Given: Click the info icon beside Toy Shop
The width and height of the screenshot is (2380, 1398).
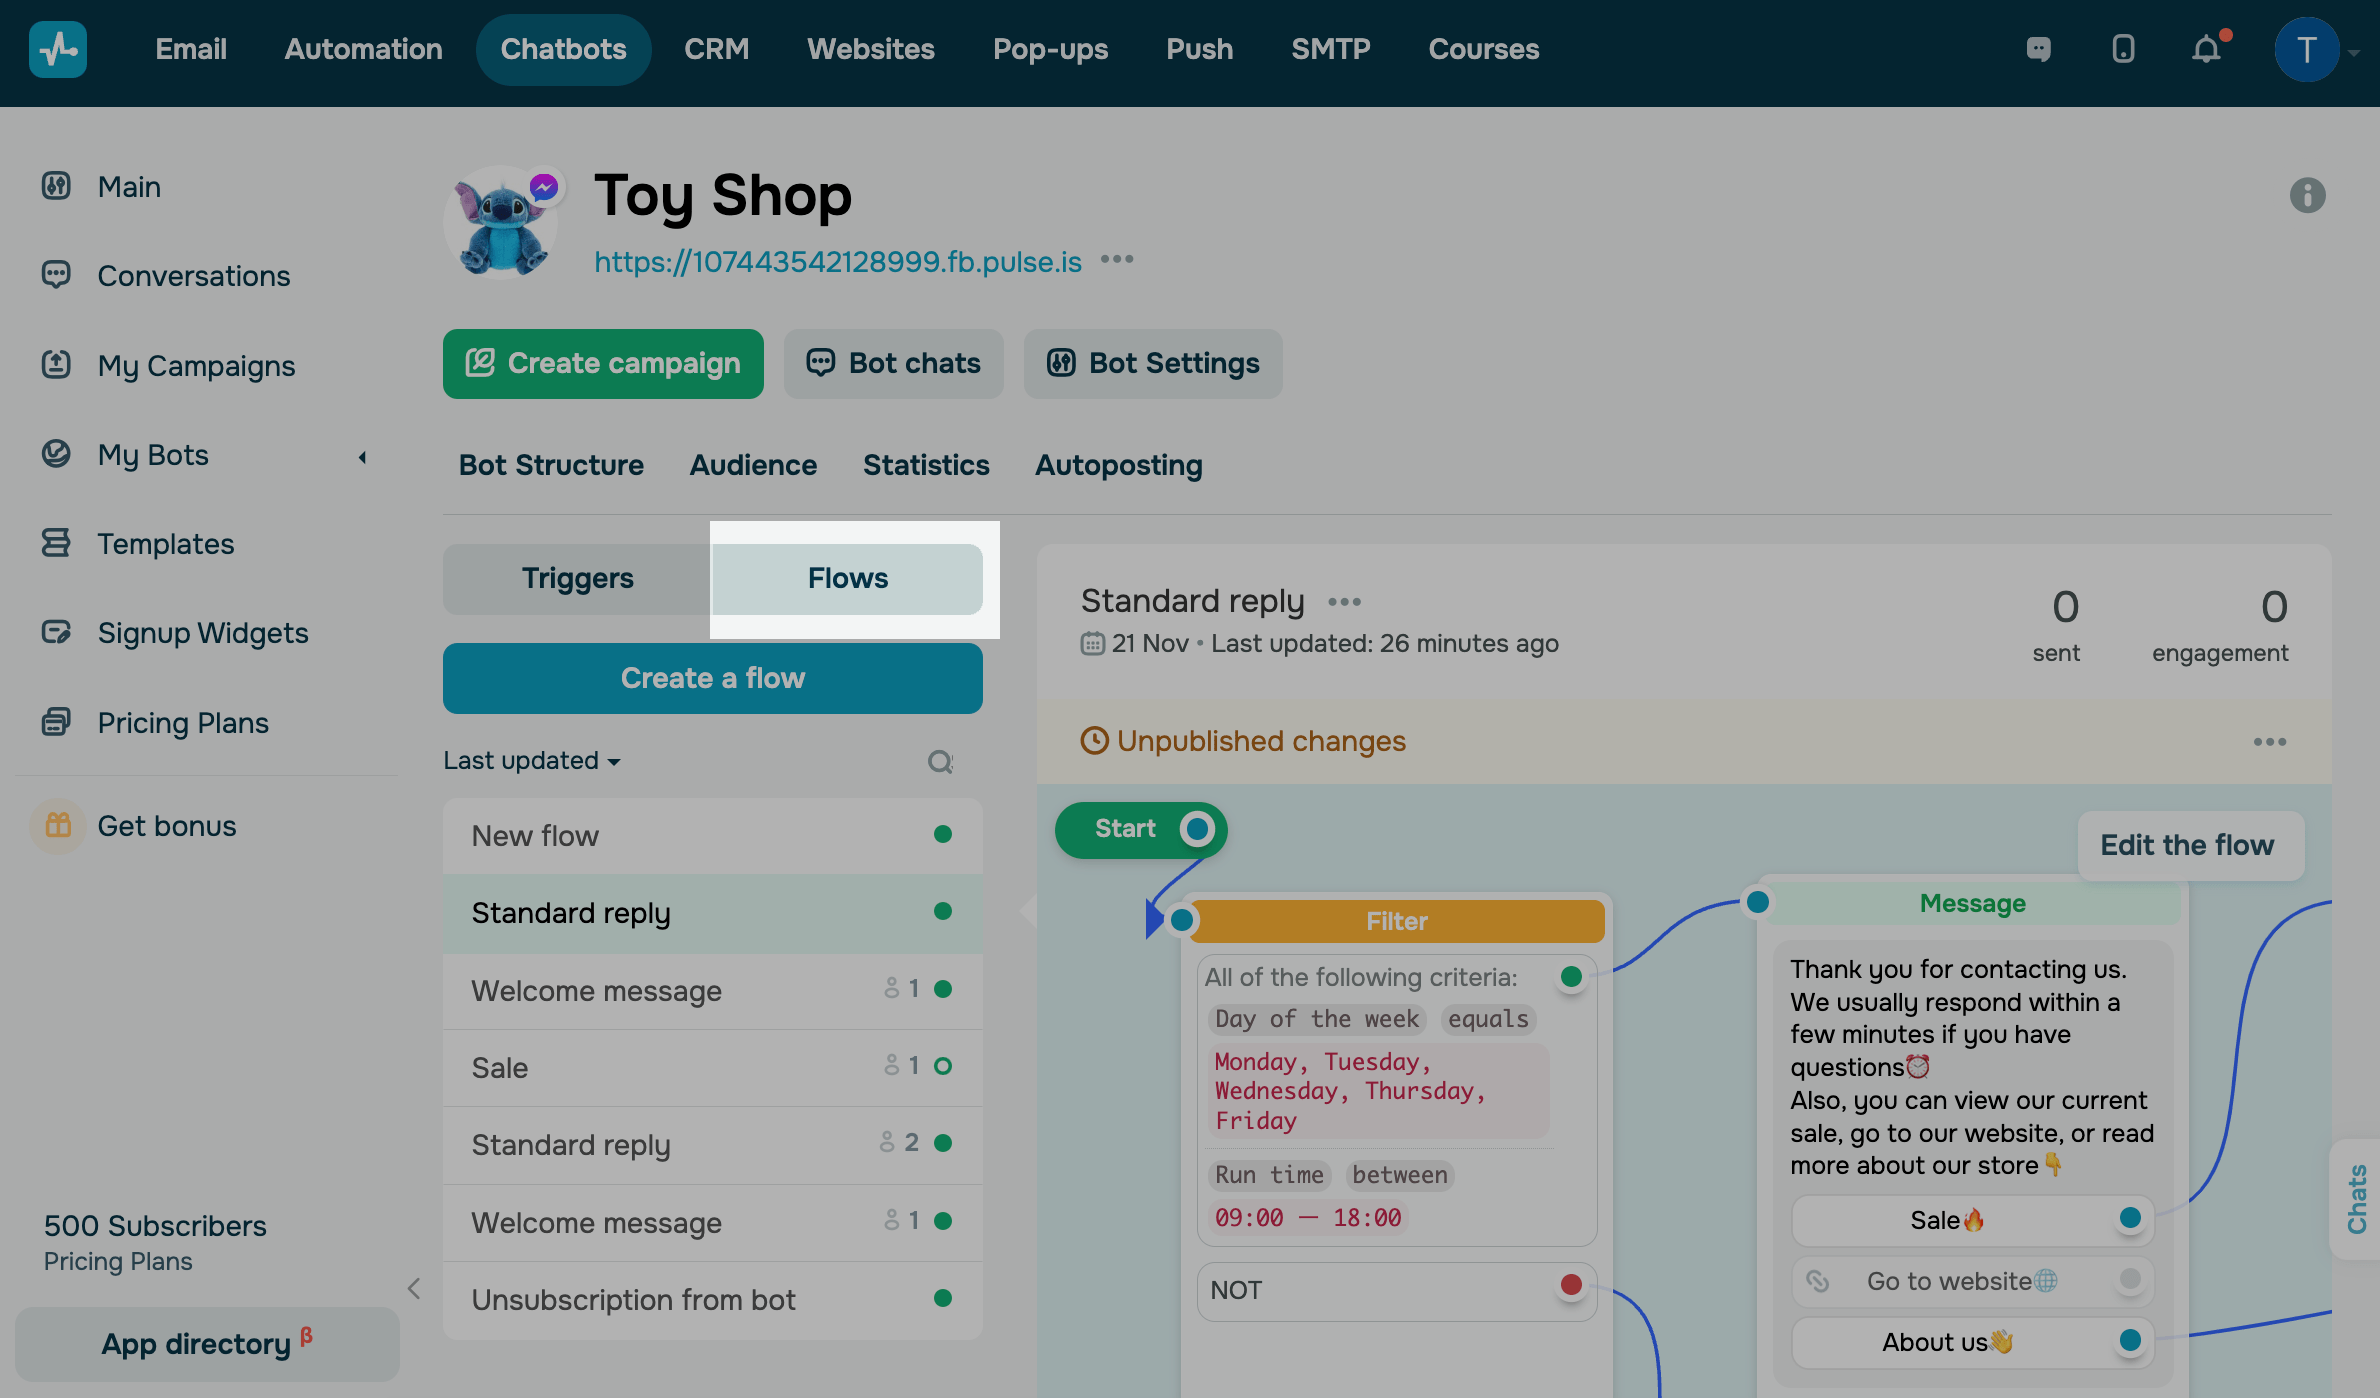Looking at the screenshot, I should point(2307,195).
